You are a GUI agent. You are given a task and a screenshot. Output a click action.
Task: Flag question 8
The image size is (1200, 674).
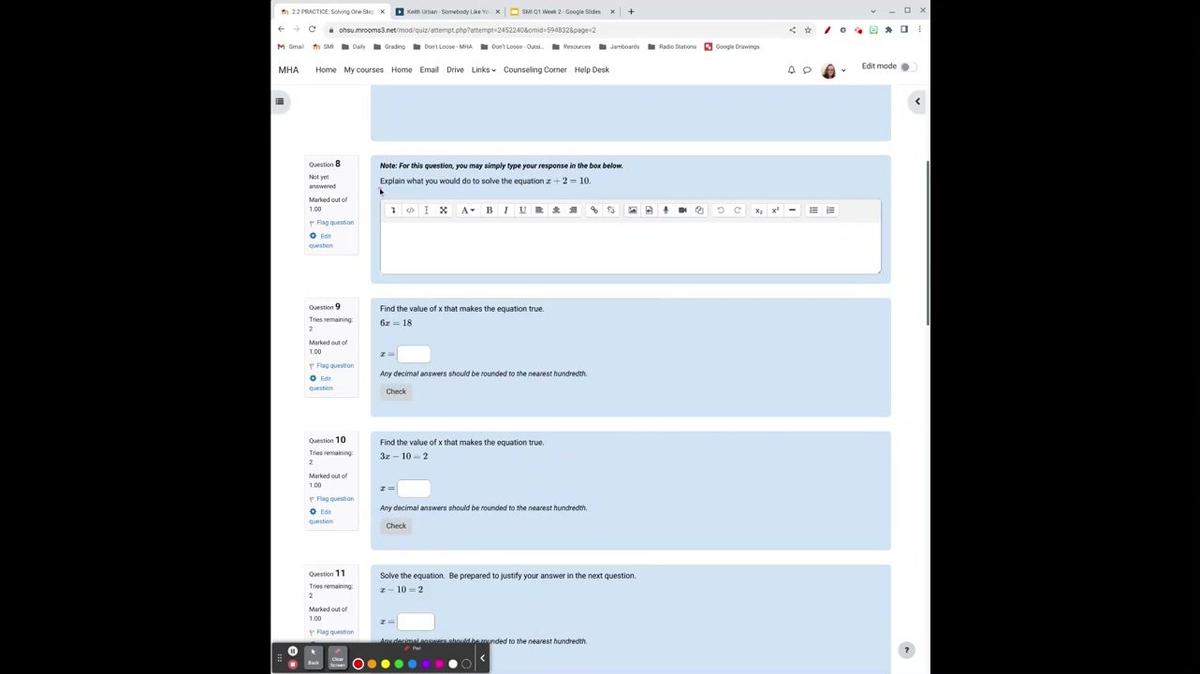click(x=334, y=222)
